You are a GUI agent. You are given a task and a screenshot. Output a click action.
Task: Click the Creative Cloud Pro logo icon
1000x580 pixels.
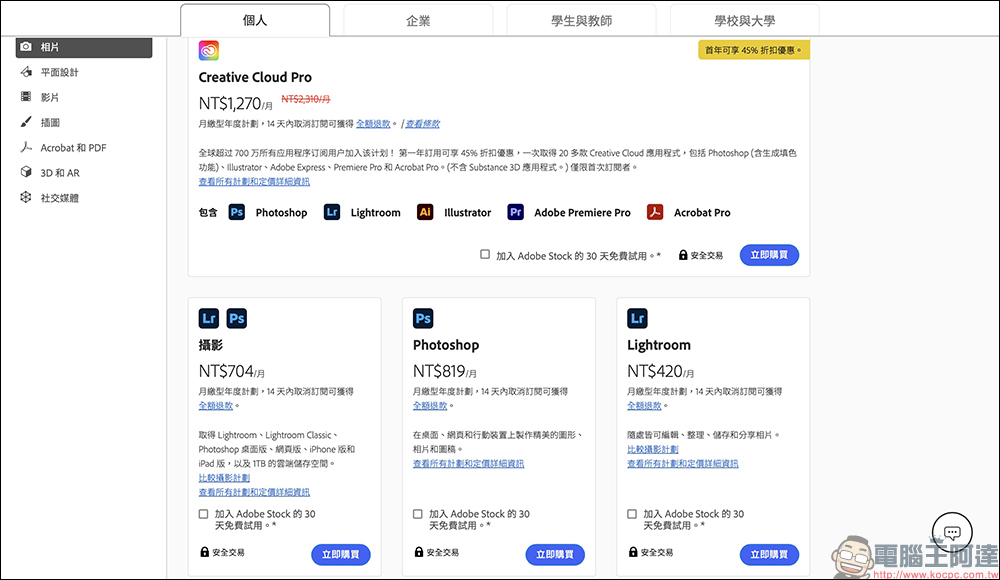[208, 51]
